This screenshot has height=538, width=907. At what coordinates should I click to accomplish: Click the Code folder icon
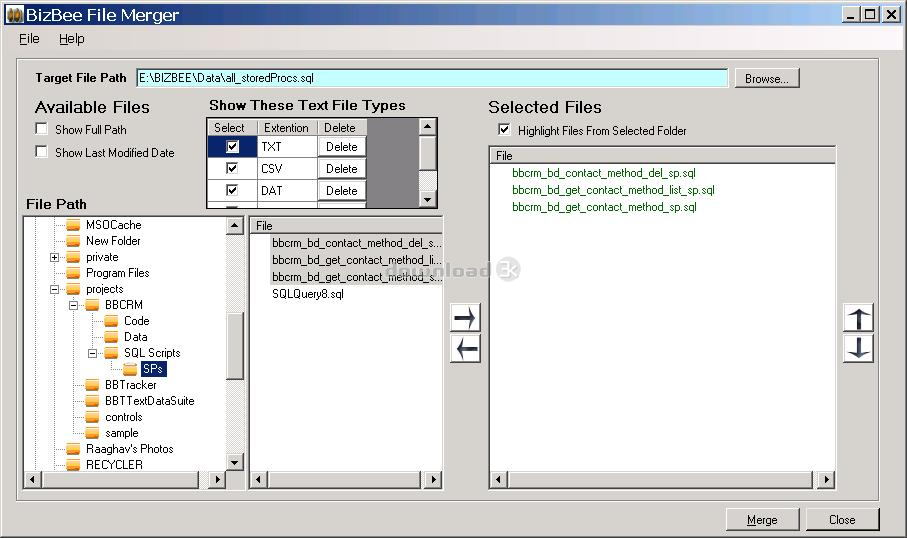click(111, 321)
